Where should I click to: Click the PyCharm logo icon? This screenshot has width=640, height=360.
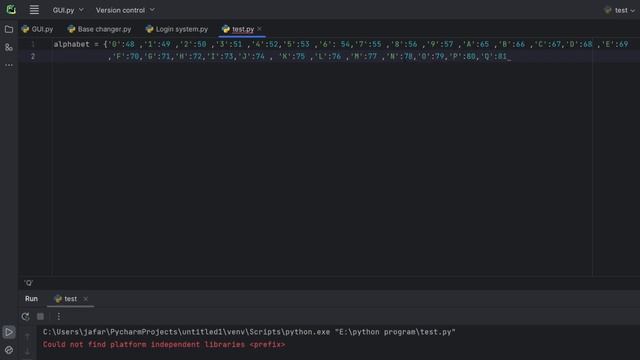coord(11,9)
